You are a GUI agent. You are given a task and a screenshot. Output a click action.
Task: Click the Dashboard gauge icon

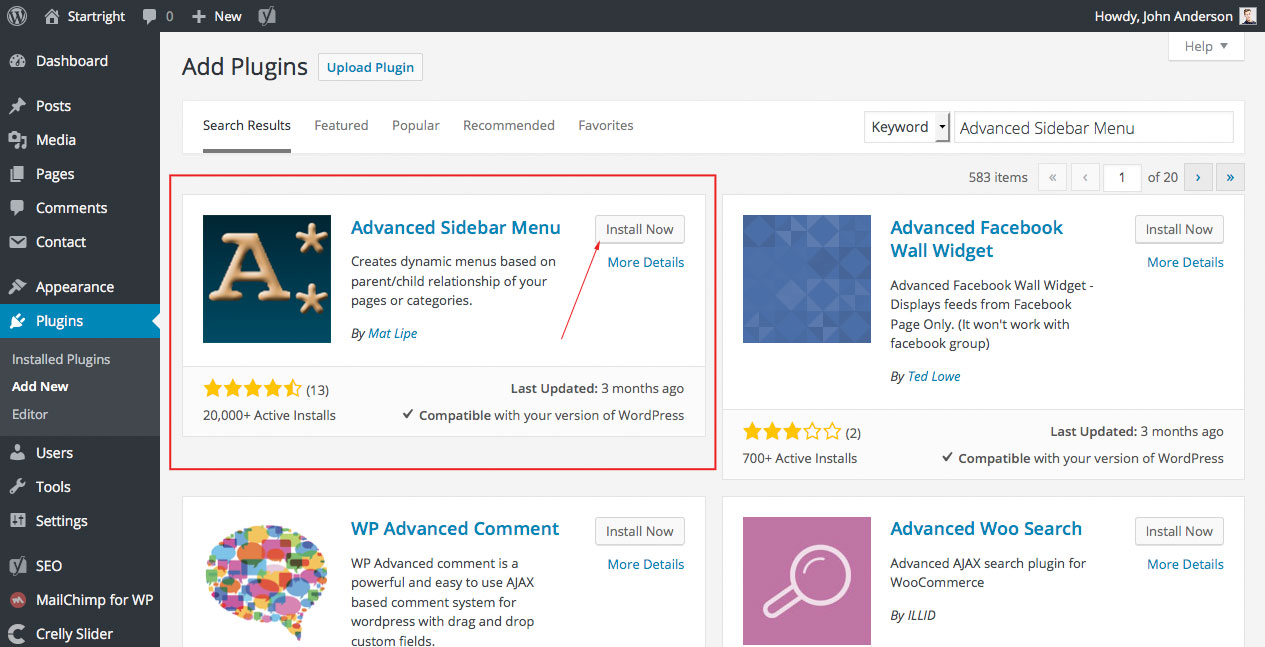pyautogui.click(x=17, y=61)
